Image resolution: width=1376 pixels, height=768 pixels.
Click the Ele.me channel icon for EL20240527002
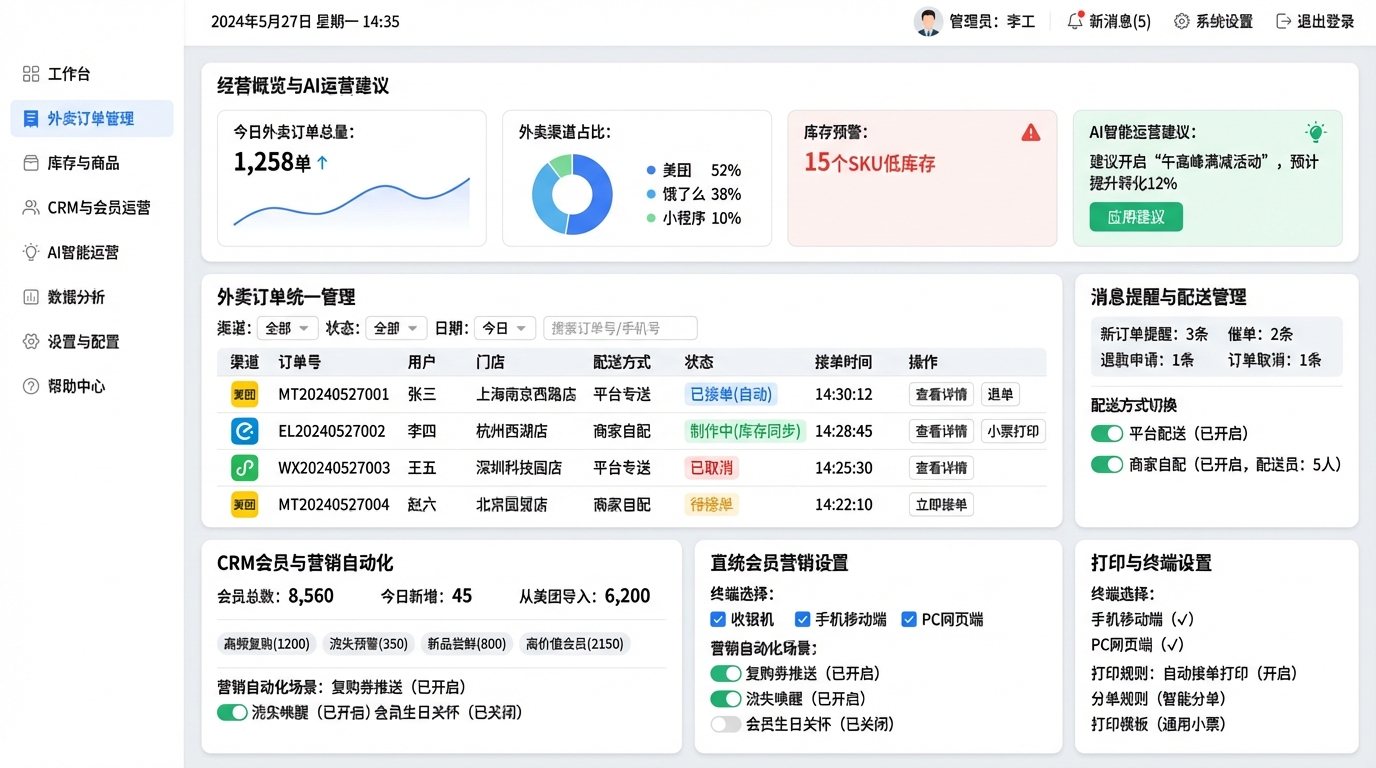(245, 431)
